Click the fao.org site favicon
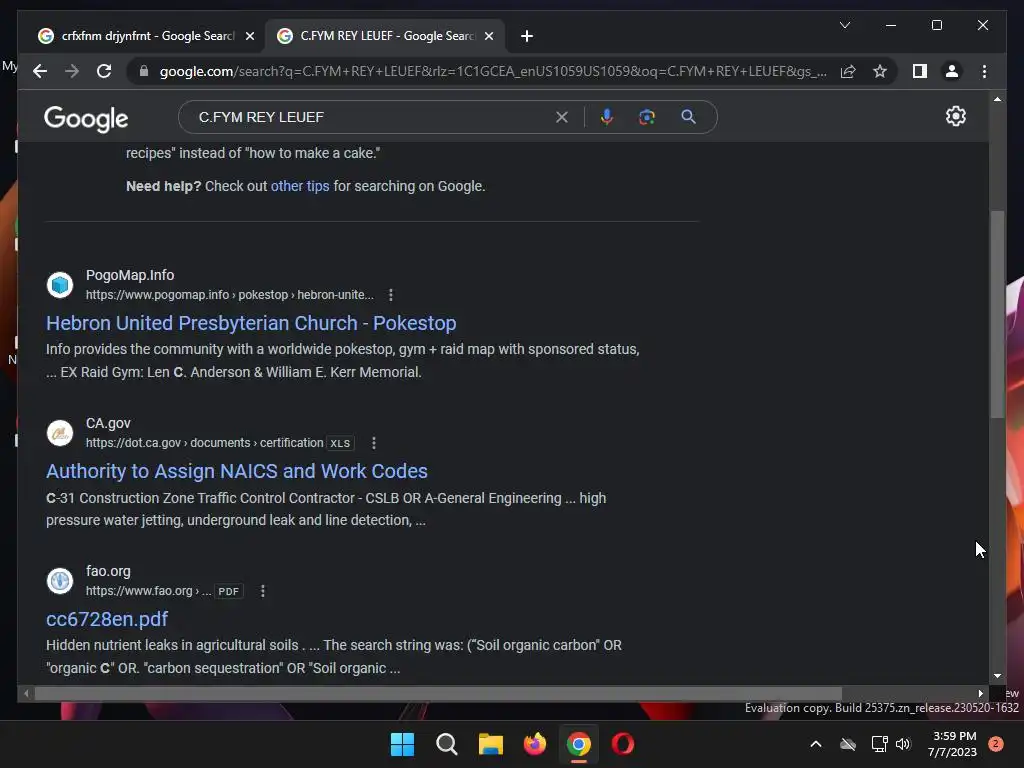Image resolution: width=1024 pixels, height=768 pixels. coord(60,581)
